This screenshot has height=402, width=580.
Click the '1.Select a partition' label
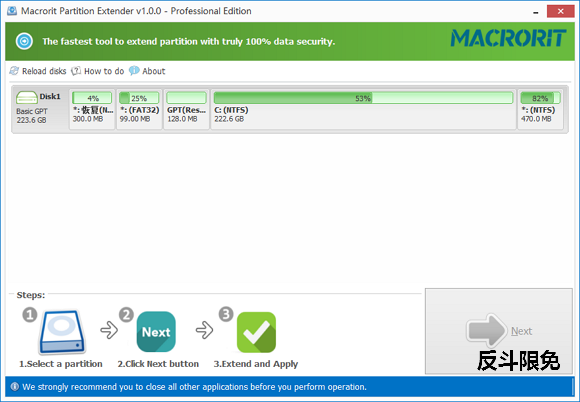tap(61, 364)
